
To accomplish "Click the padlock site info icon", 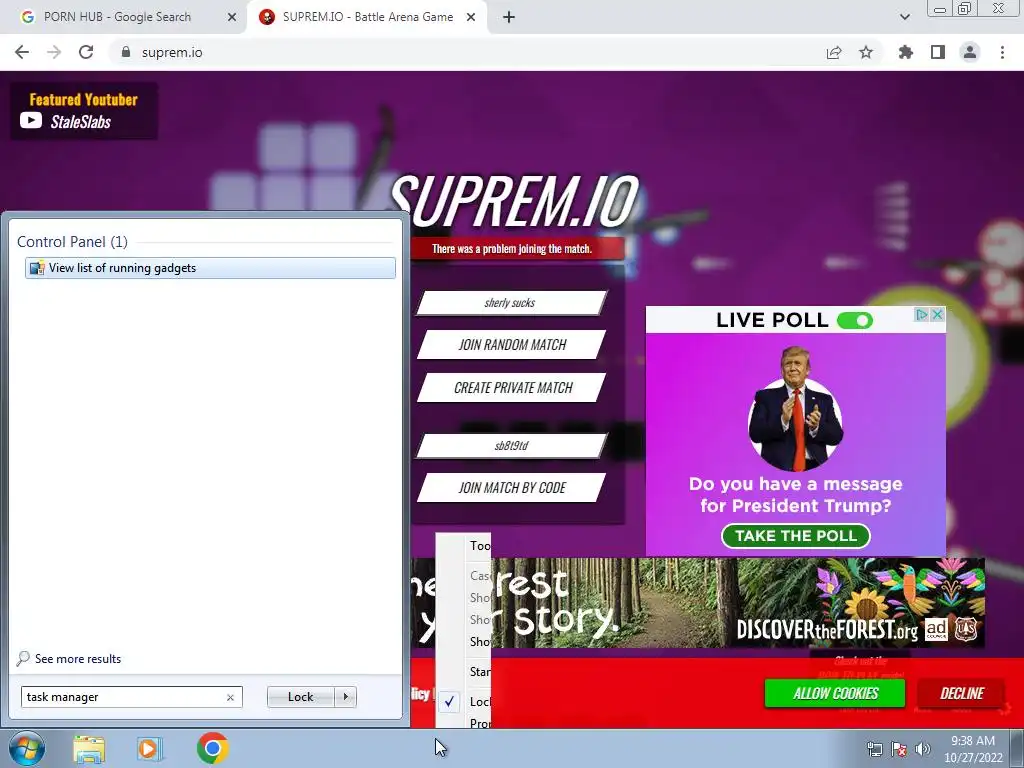I will (126, 52).
